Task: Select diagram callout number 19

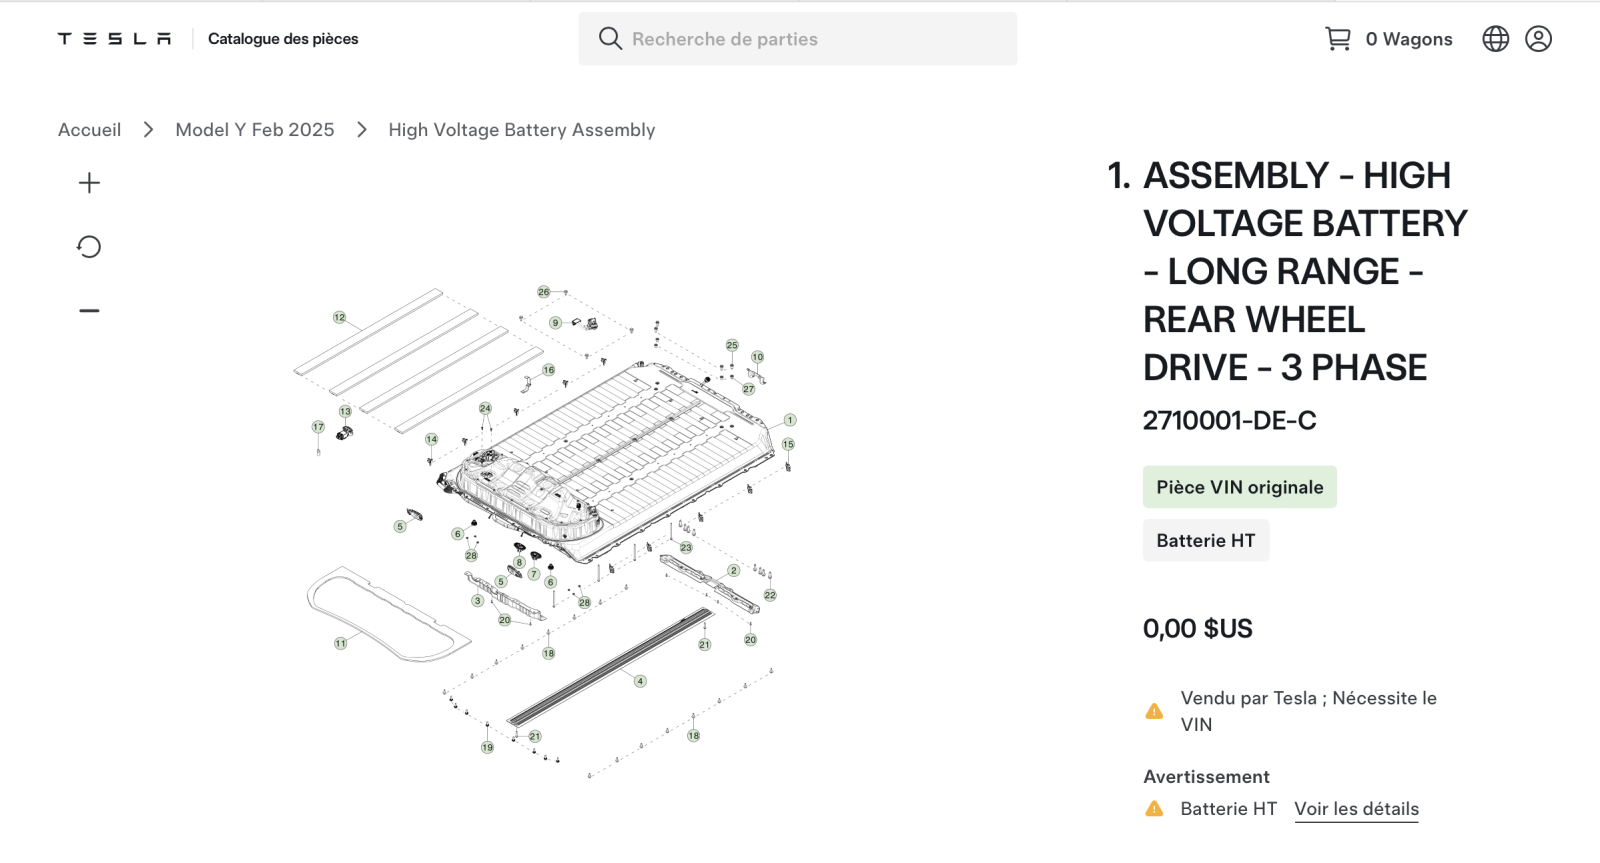Action: pos(487,747)
